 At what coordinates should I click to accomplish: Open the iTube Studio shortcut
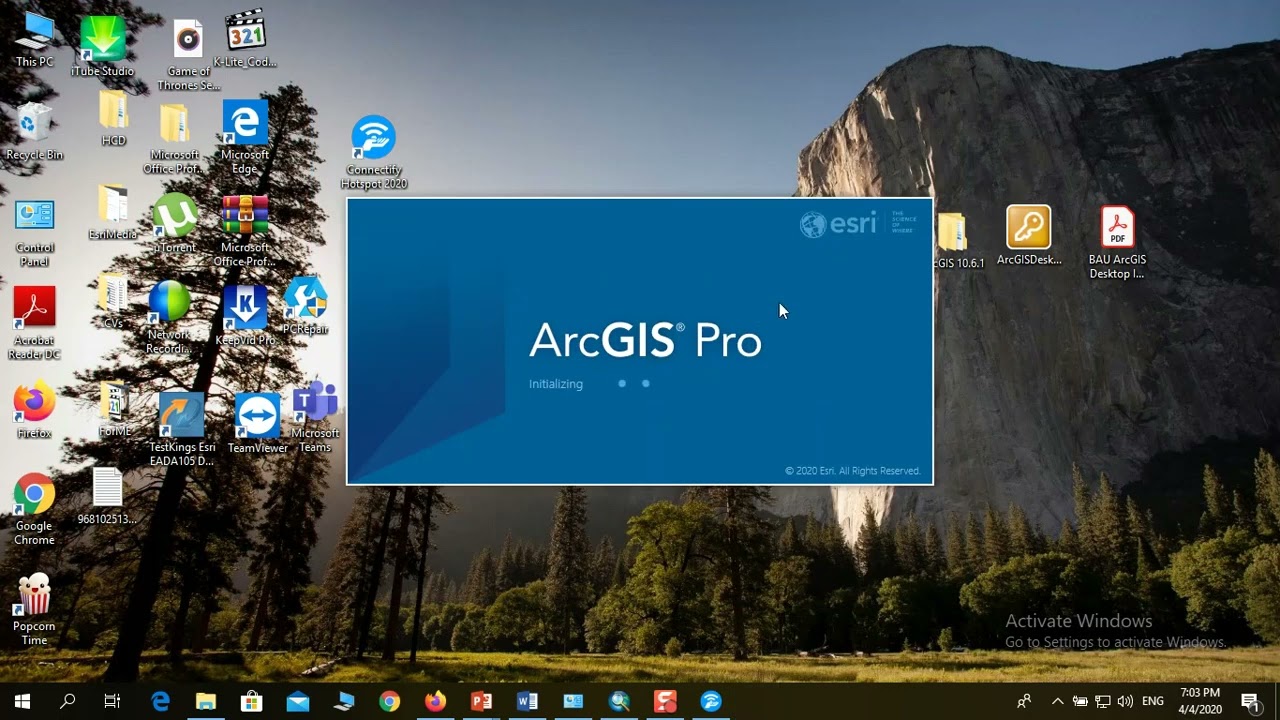(x=102, y=47)
